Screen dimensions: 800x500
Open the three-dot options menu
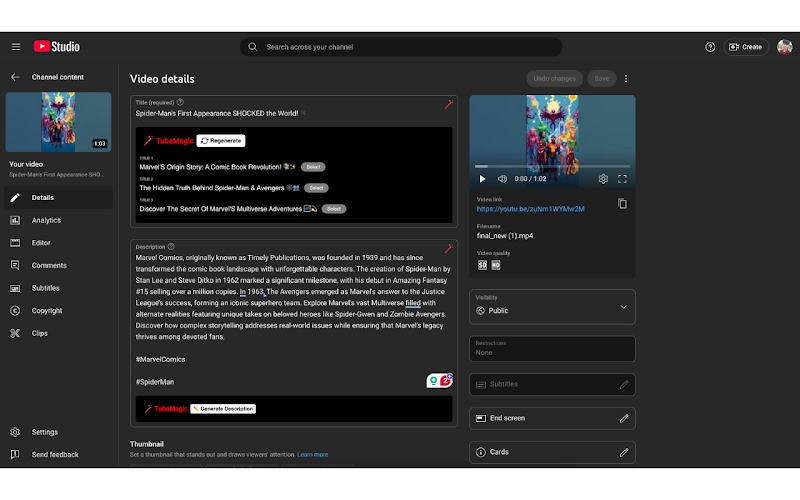point(626,79)
